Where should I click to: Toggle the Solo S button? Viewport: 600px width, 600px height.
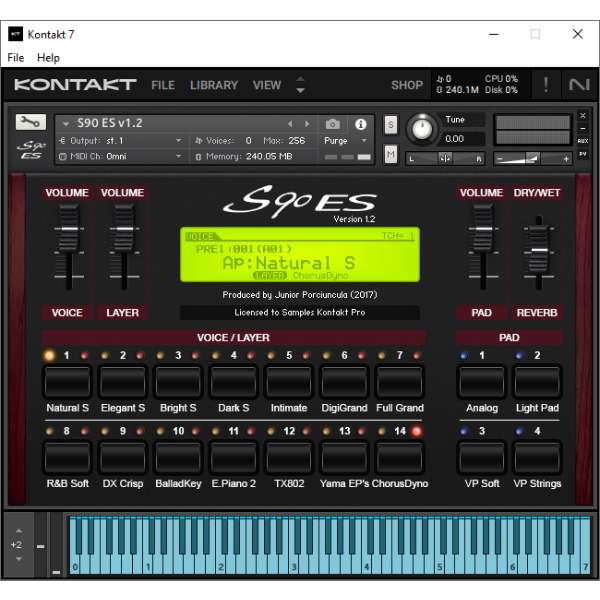tap(390, 124)
